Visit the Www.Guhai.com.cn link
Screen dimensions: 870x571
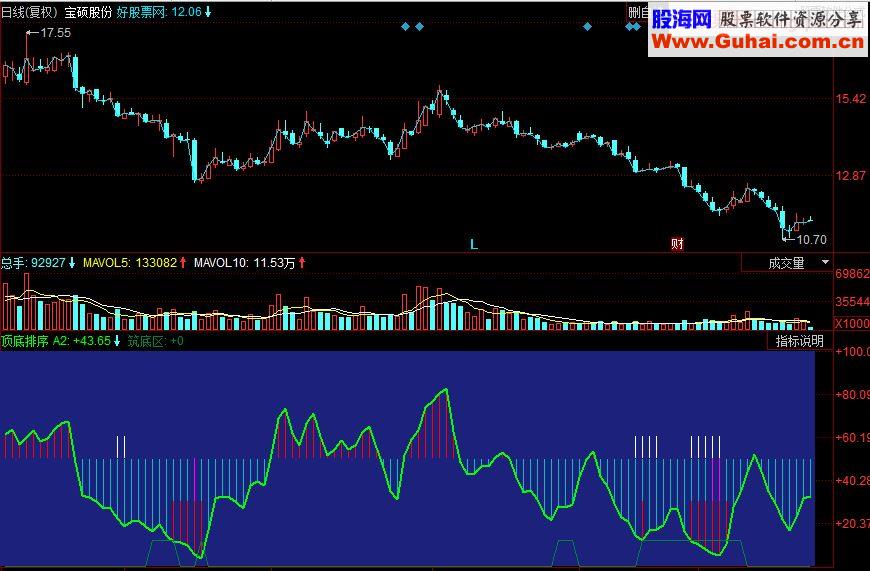pos(757,42)
